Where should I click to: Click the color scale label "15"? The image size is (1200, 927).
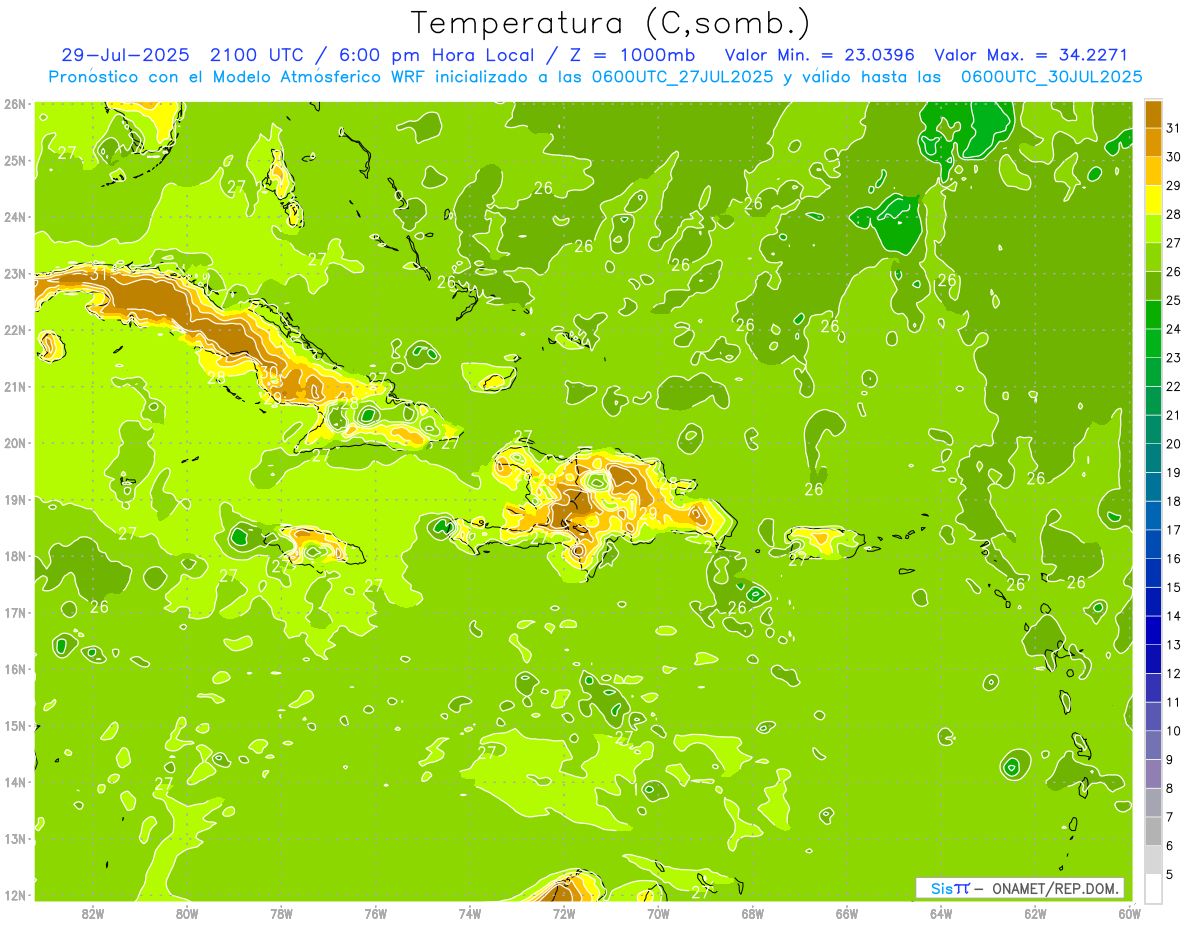coord(1173,587)
